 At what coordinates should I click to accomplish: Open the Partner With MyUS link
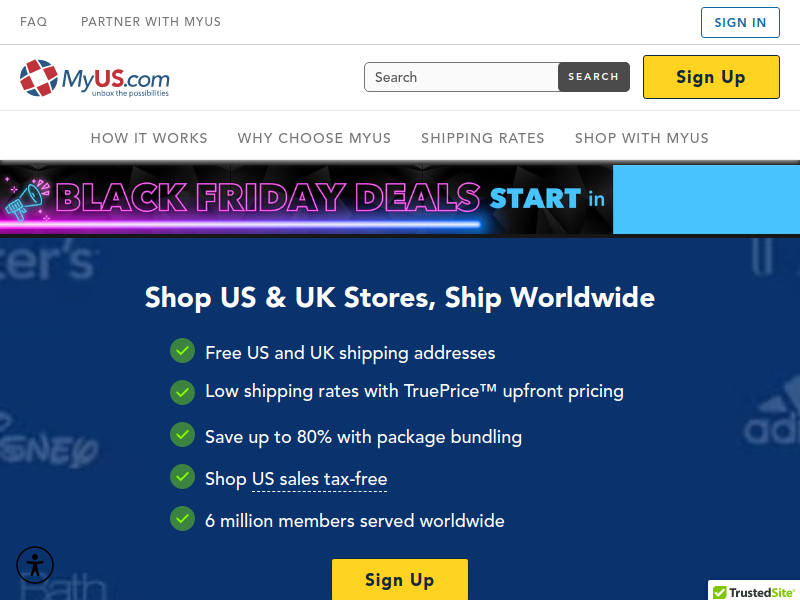[x=151, y=22]
